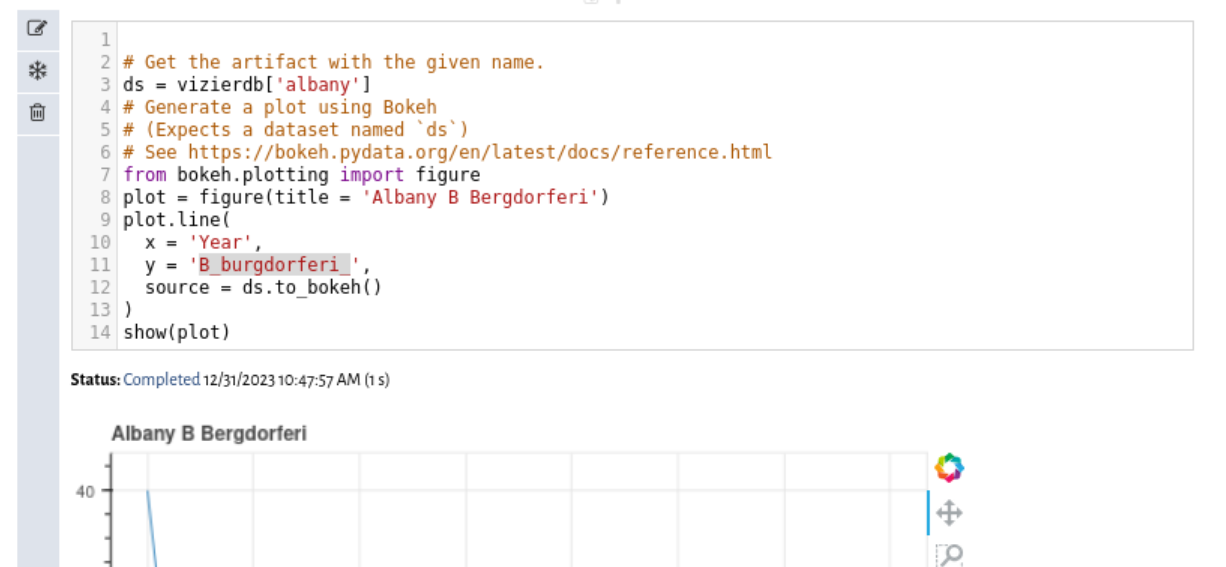Image resolution: width=1226 pixels, height=567 pixels.
Task: Click the blue plotted line in the chart
Action: (151, 527)
